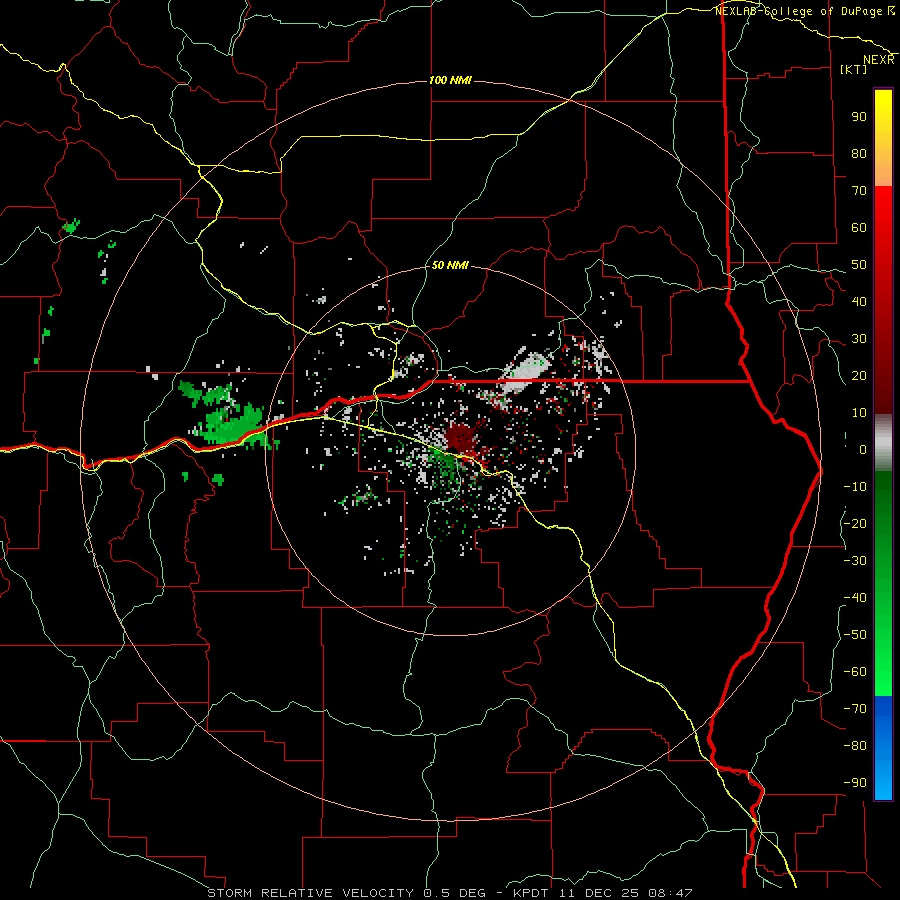Click the "NEXR" label at top right

point(879,60)
